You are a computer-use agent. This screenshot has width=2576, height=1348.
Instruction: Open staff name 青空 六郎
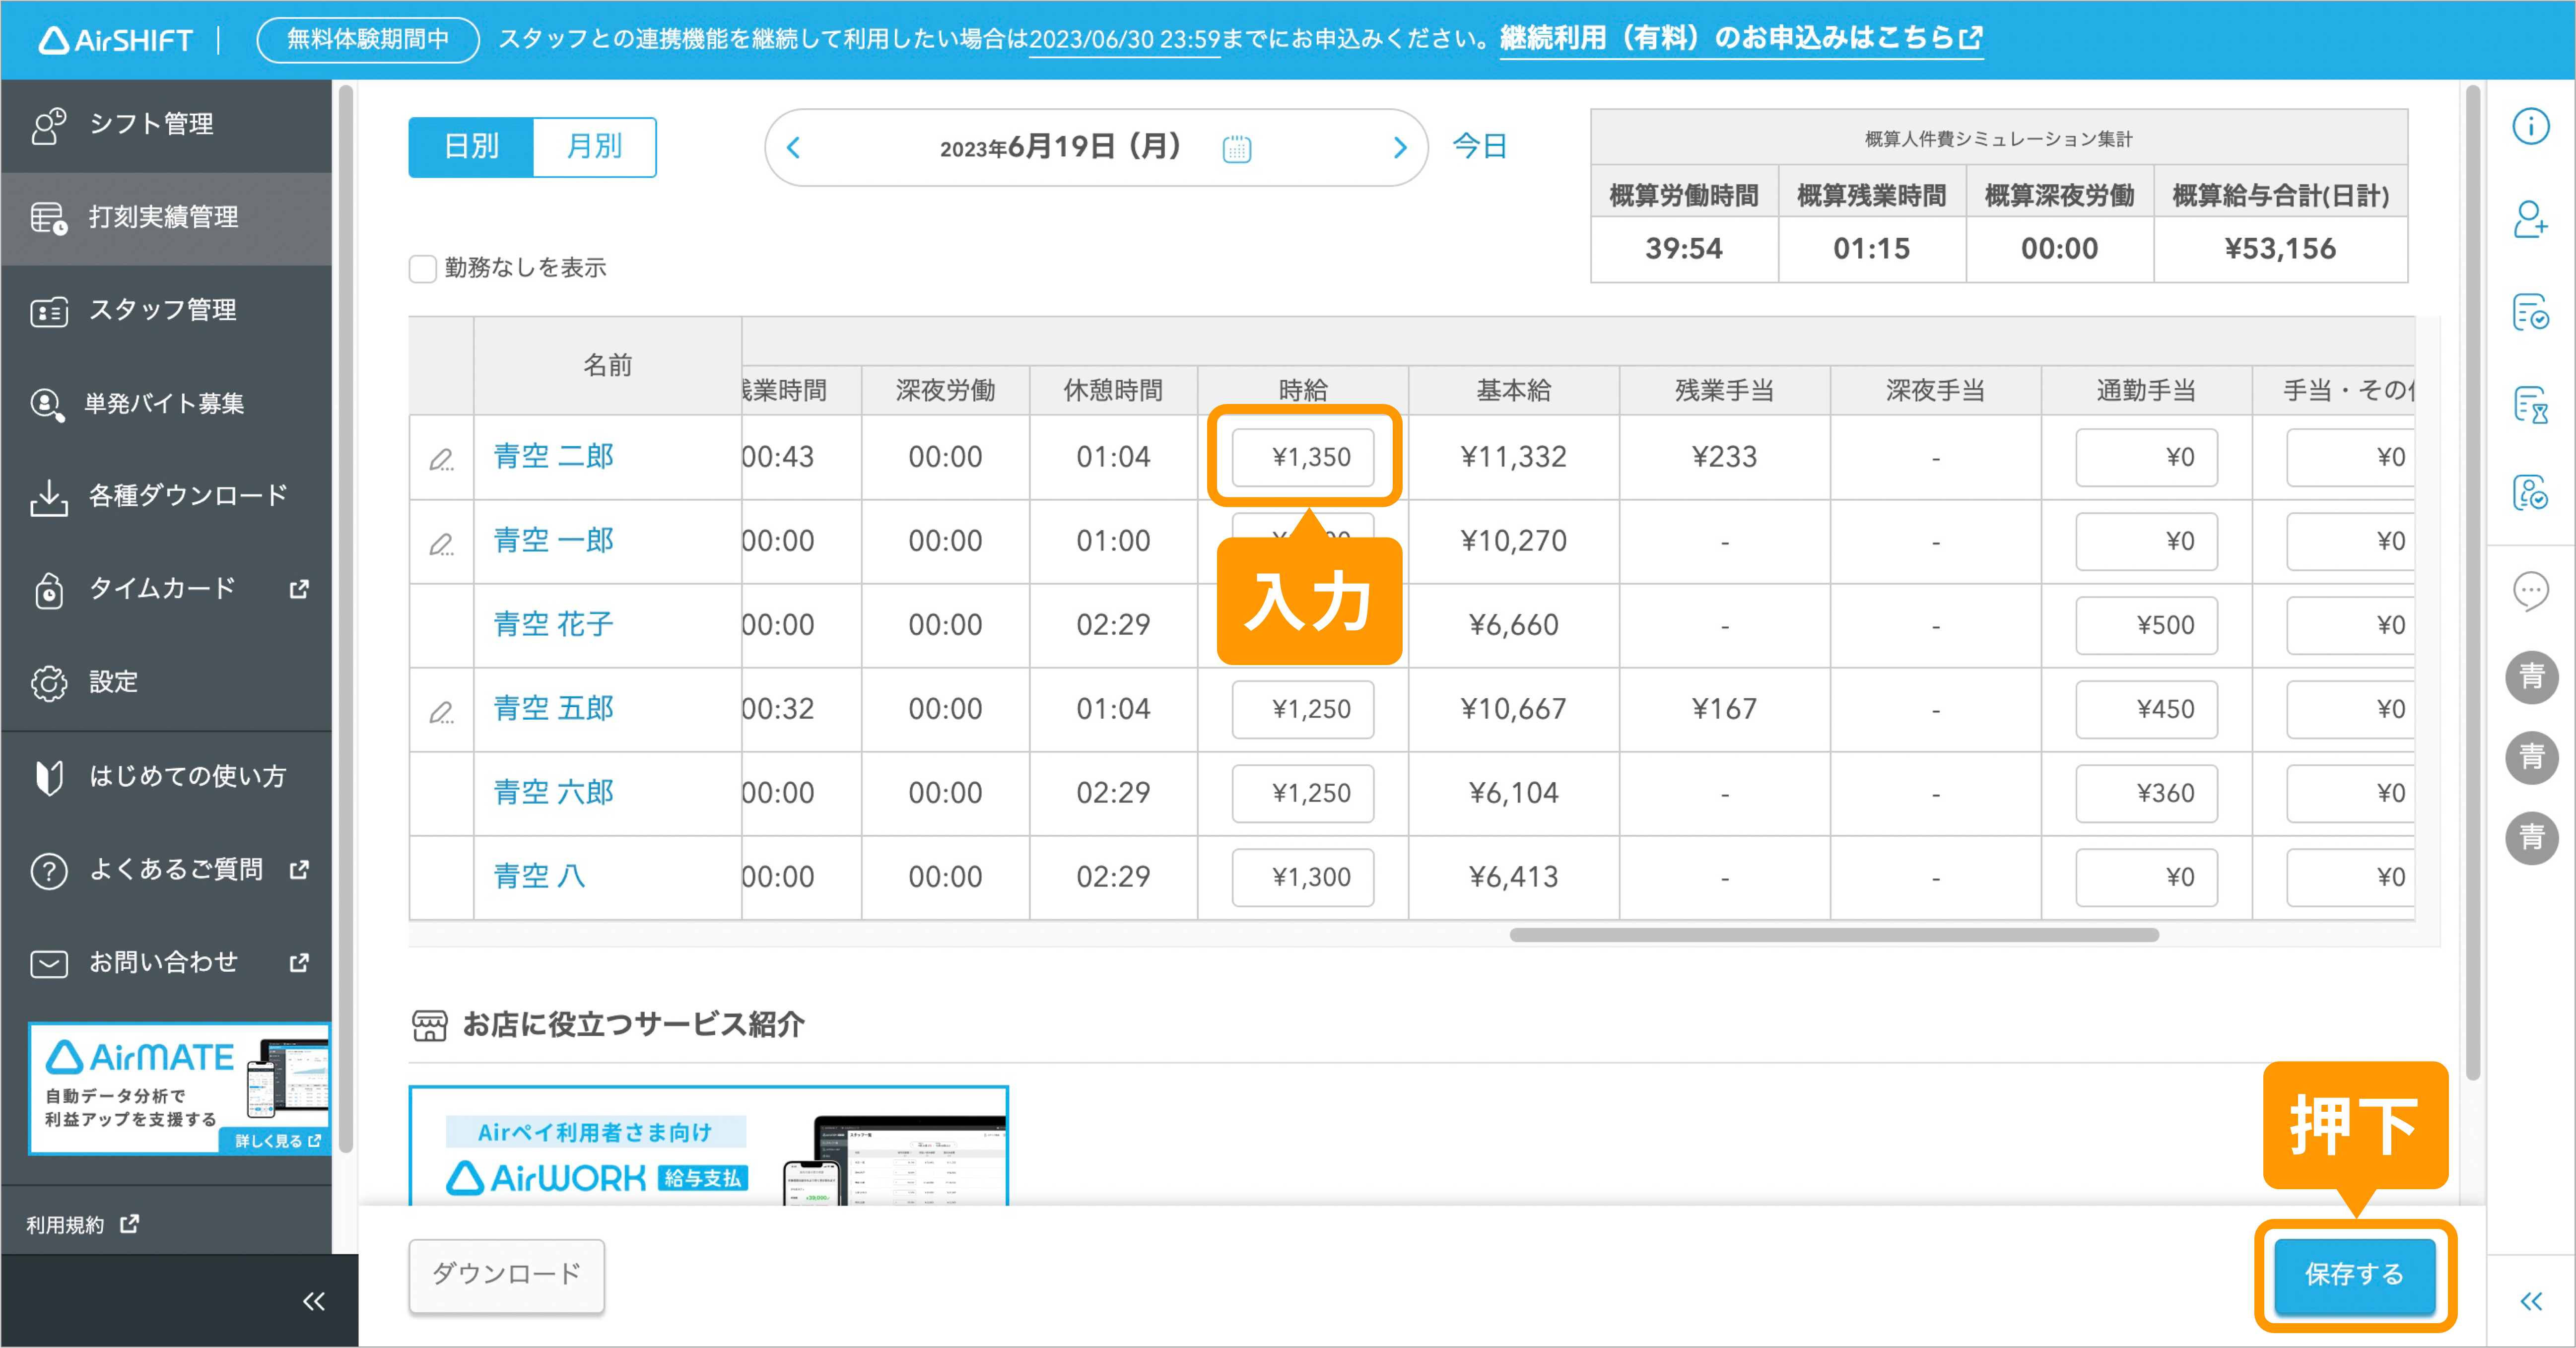click(553, 793)
